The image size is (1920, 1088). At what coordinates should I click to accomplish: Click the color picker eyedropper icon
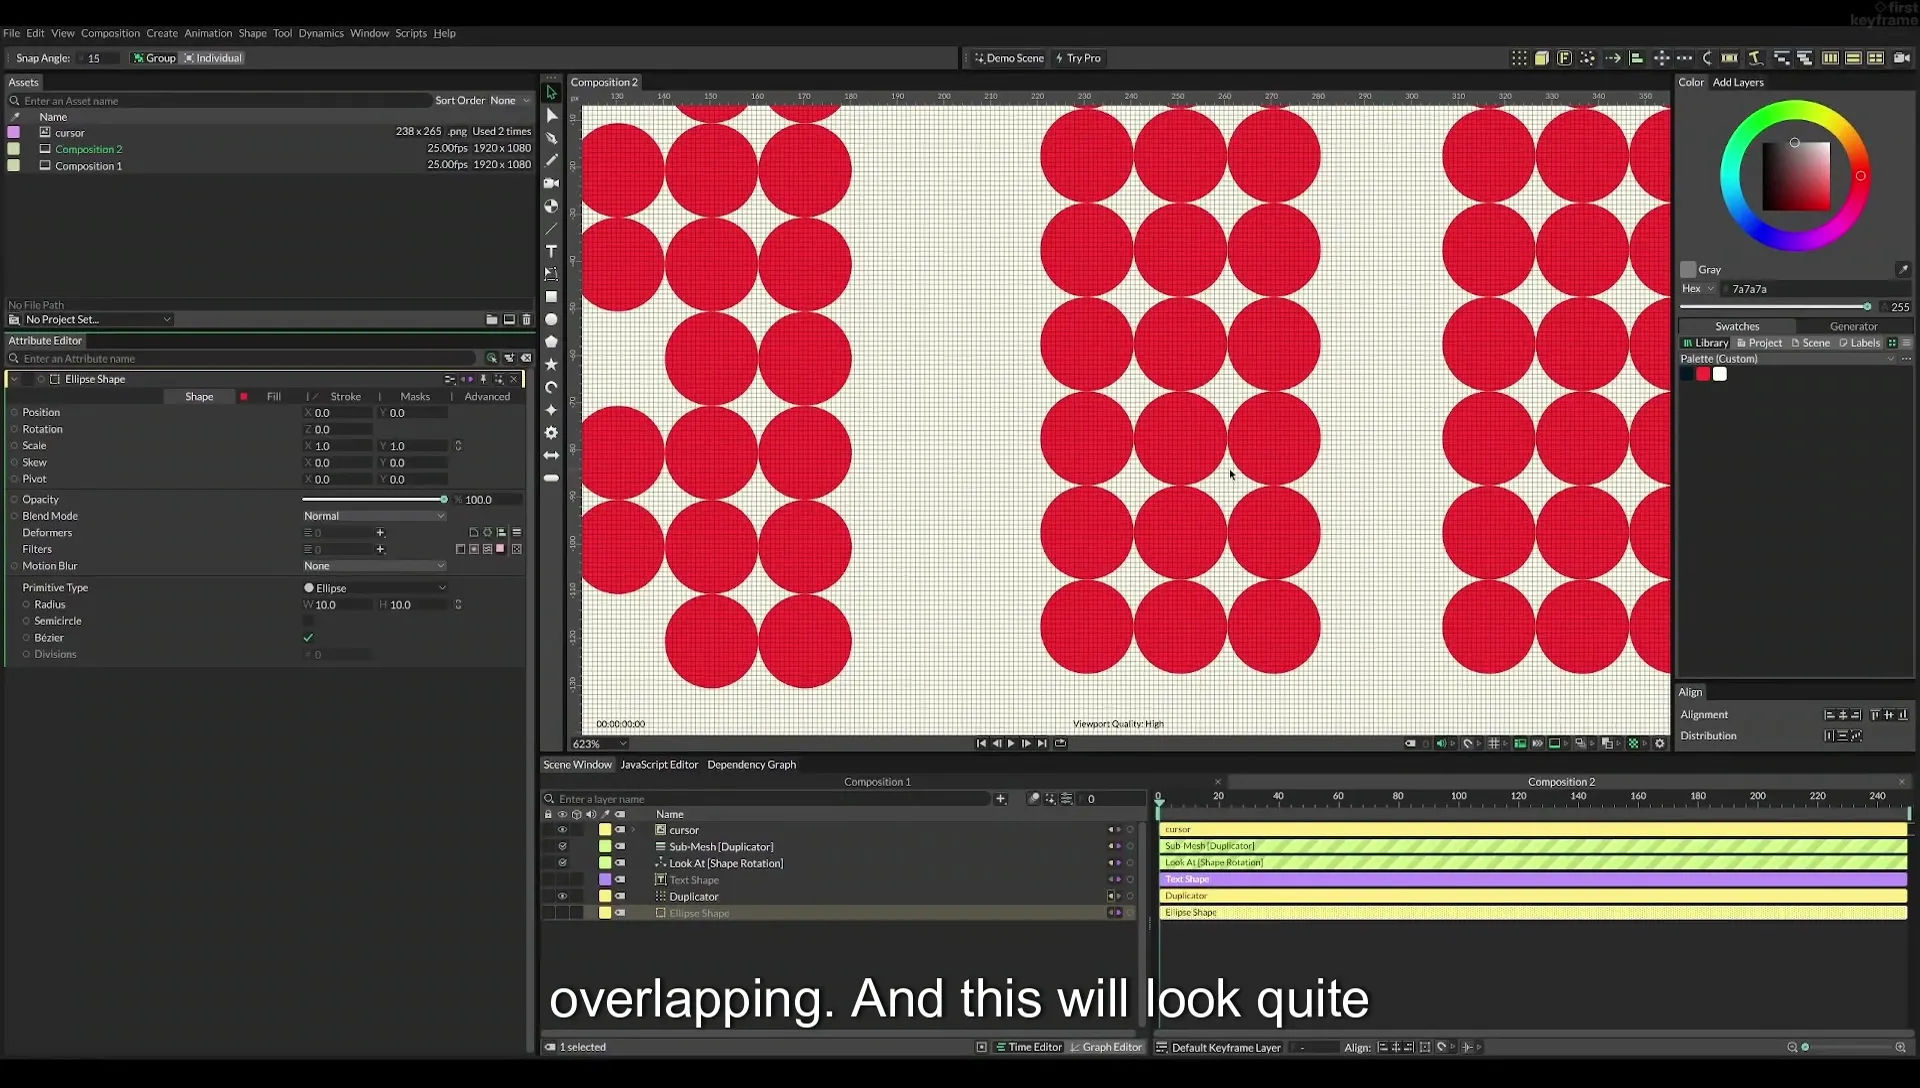[x=1902, y=269]
